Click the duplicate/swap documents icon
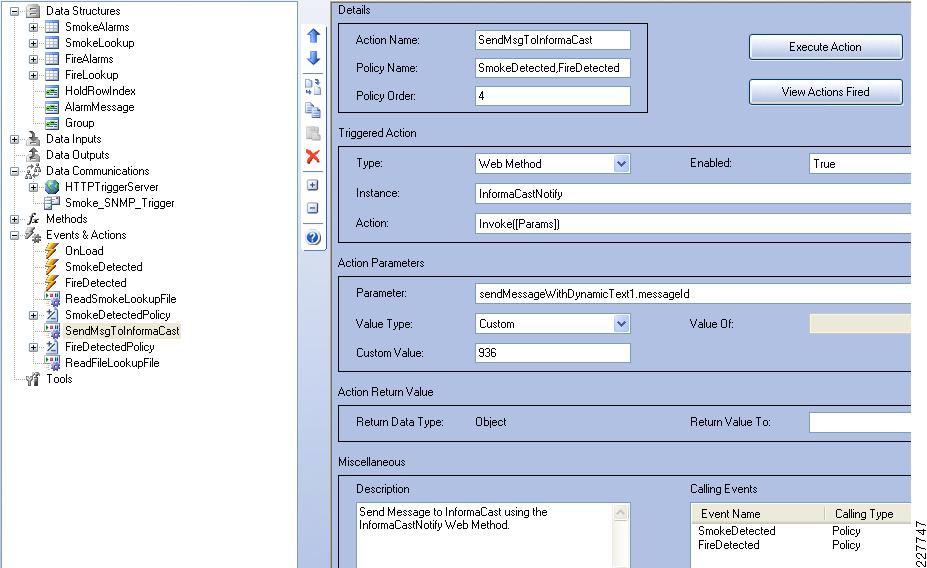The height and width of the screenshot is (568, 927). [x=313, y=86]
